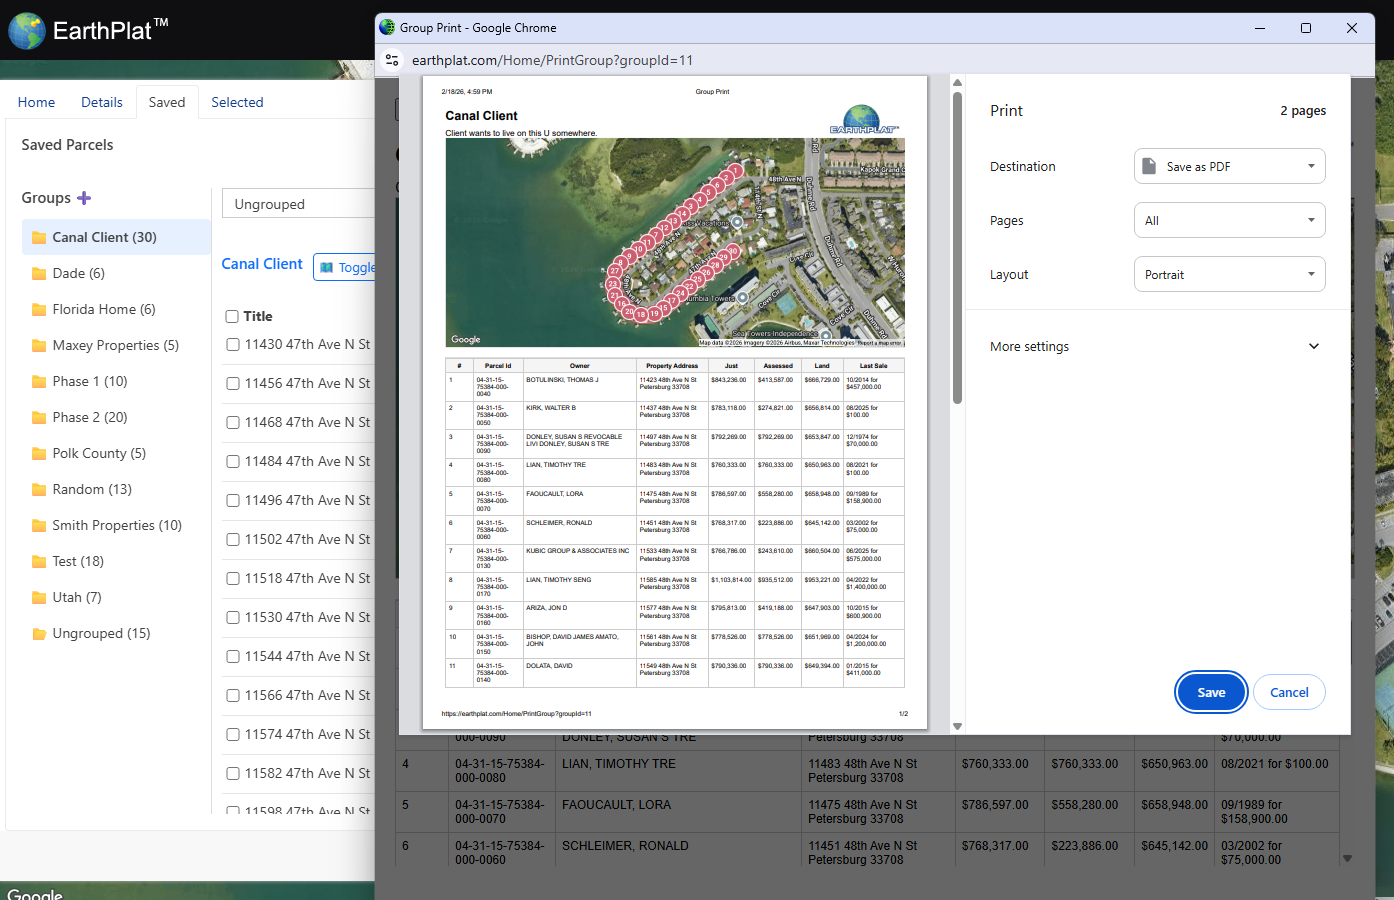Cancel the print dialog
This screenshot has width=1394, height=900.
click(x=1288, y=692)
